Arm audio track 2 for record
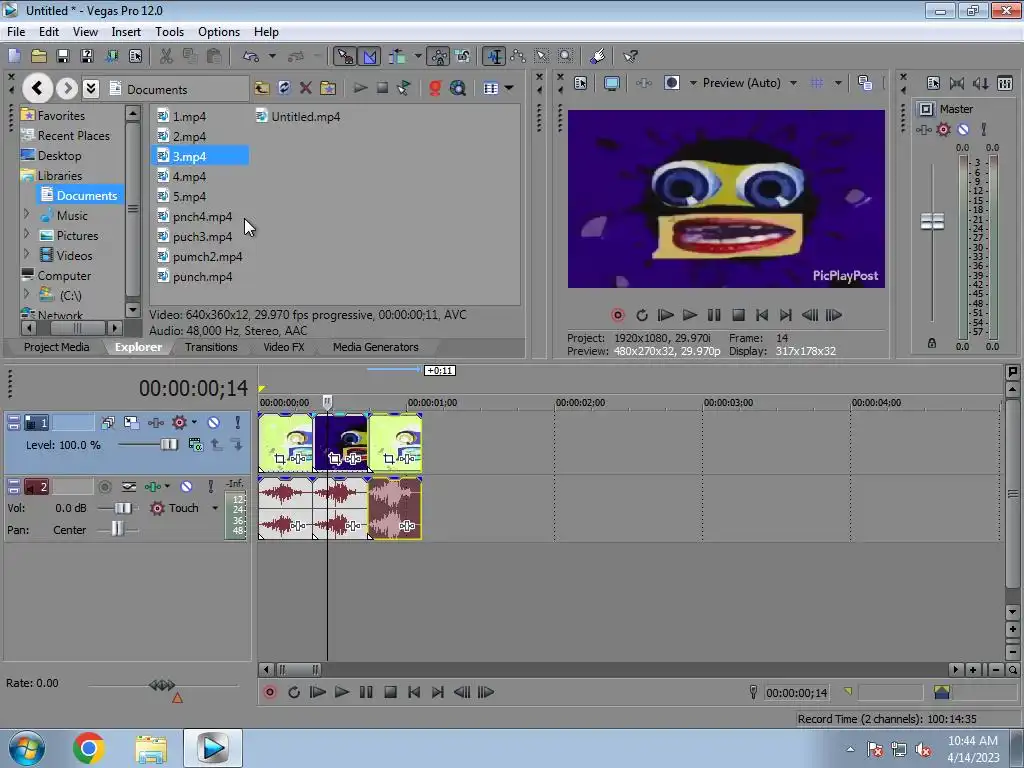Screen dimensions: 1024x768 [104, 487]
